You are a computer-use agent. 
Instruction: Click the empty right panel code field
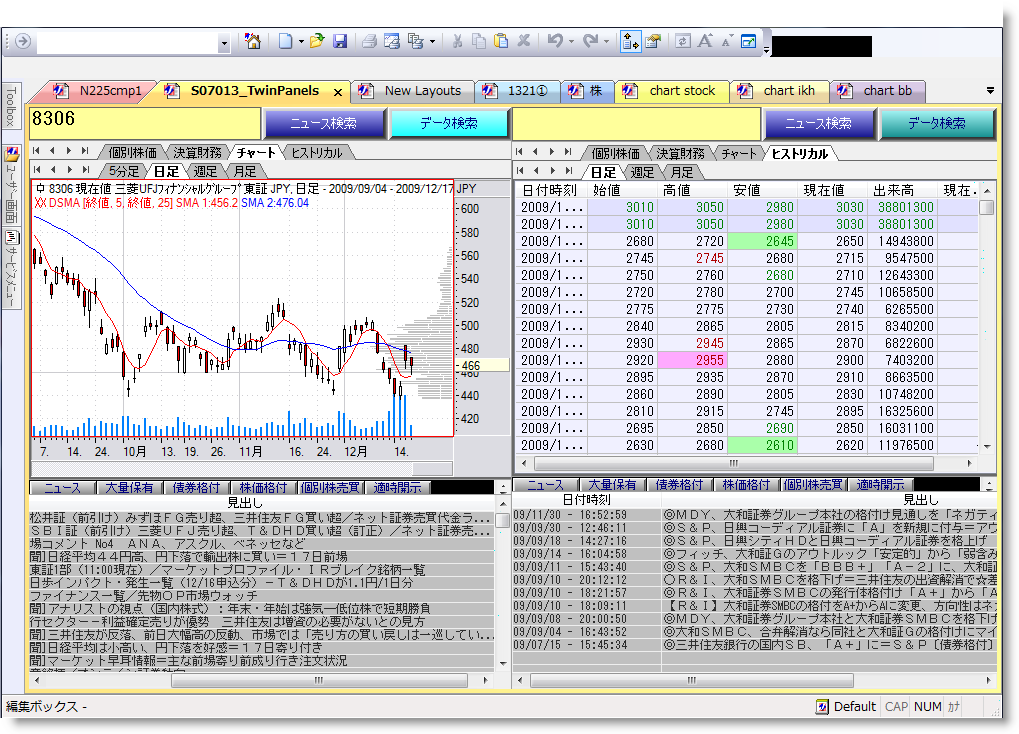tap(637, 124)
